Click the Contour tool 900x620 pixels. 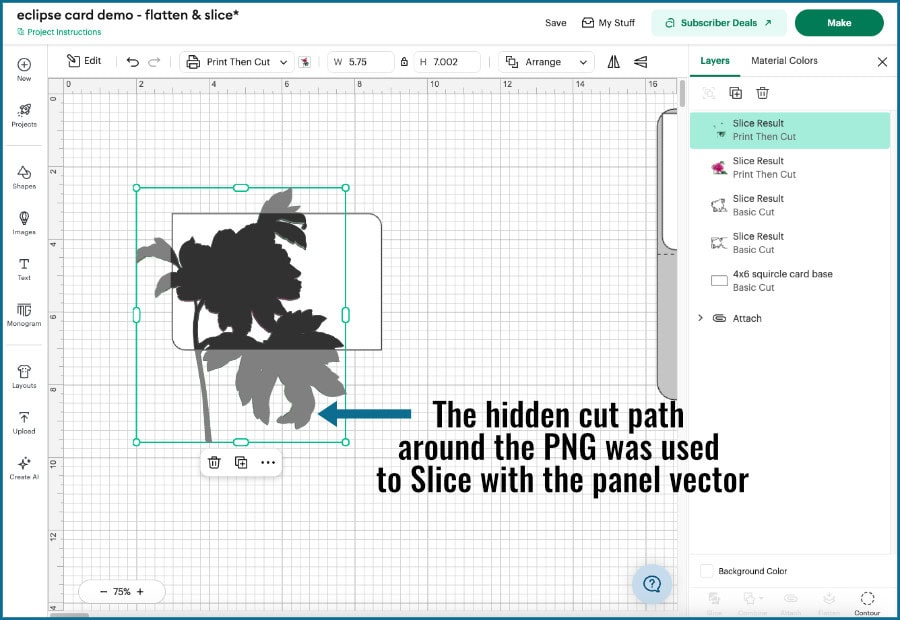pyautogui.click(x=867, y=603)
